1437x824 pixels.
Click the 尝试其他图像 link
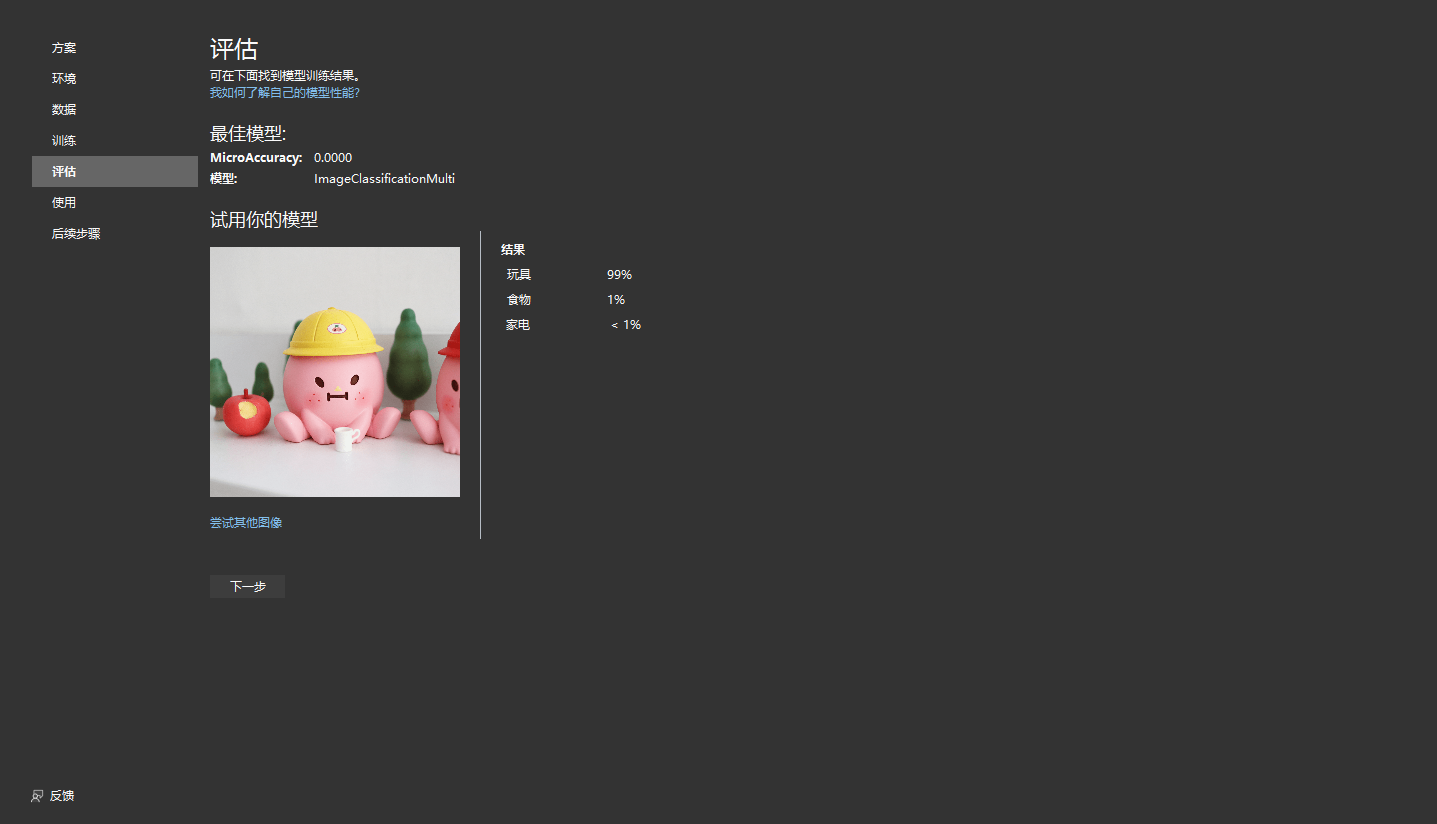click(x=246, y=523)
